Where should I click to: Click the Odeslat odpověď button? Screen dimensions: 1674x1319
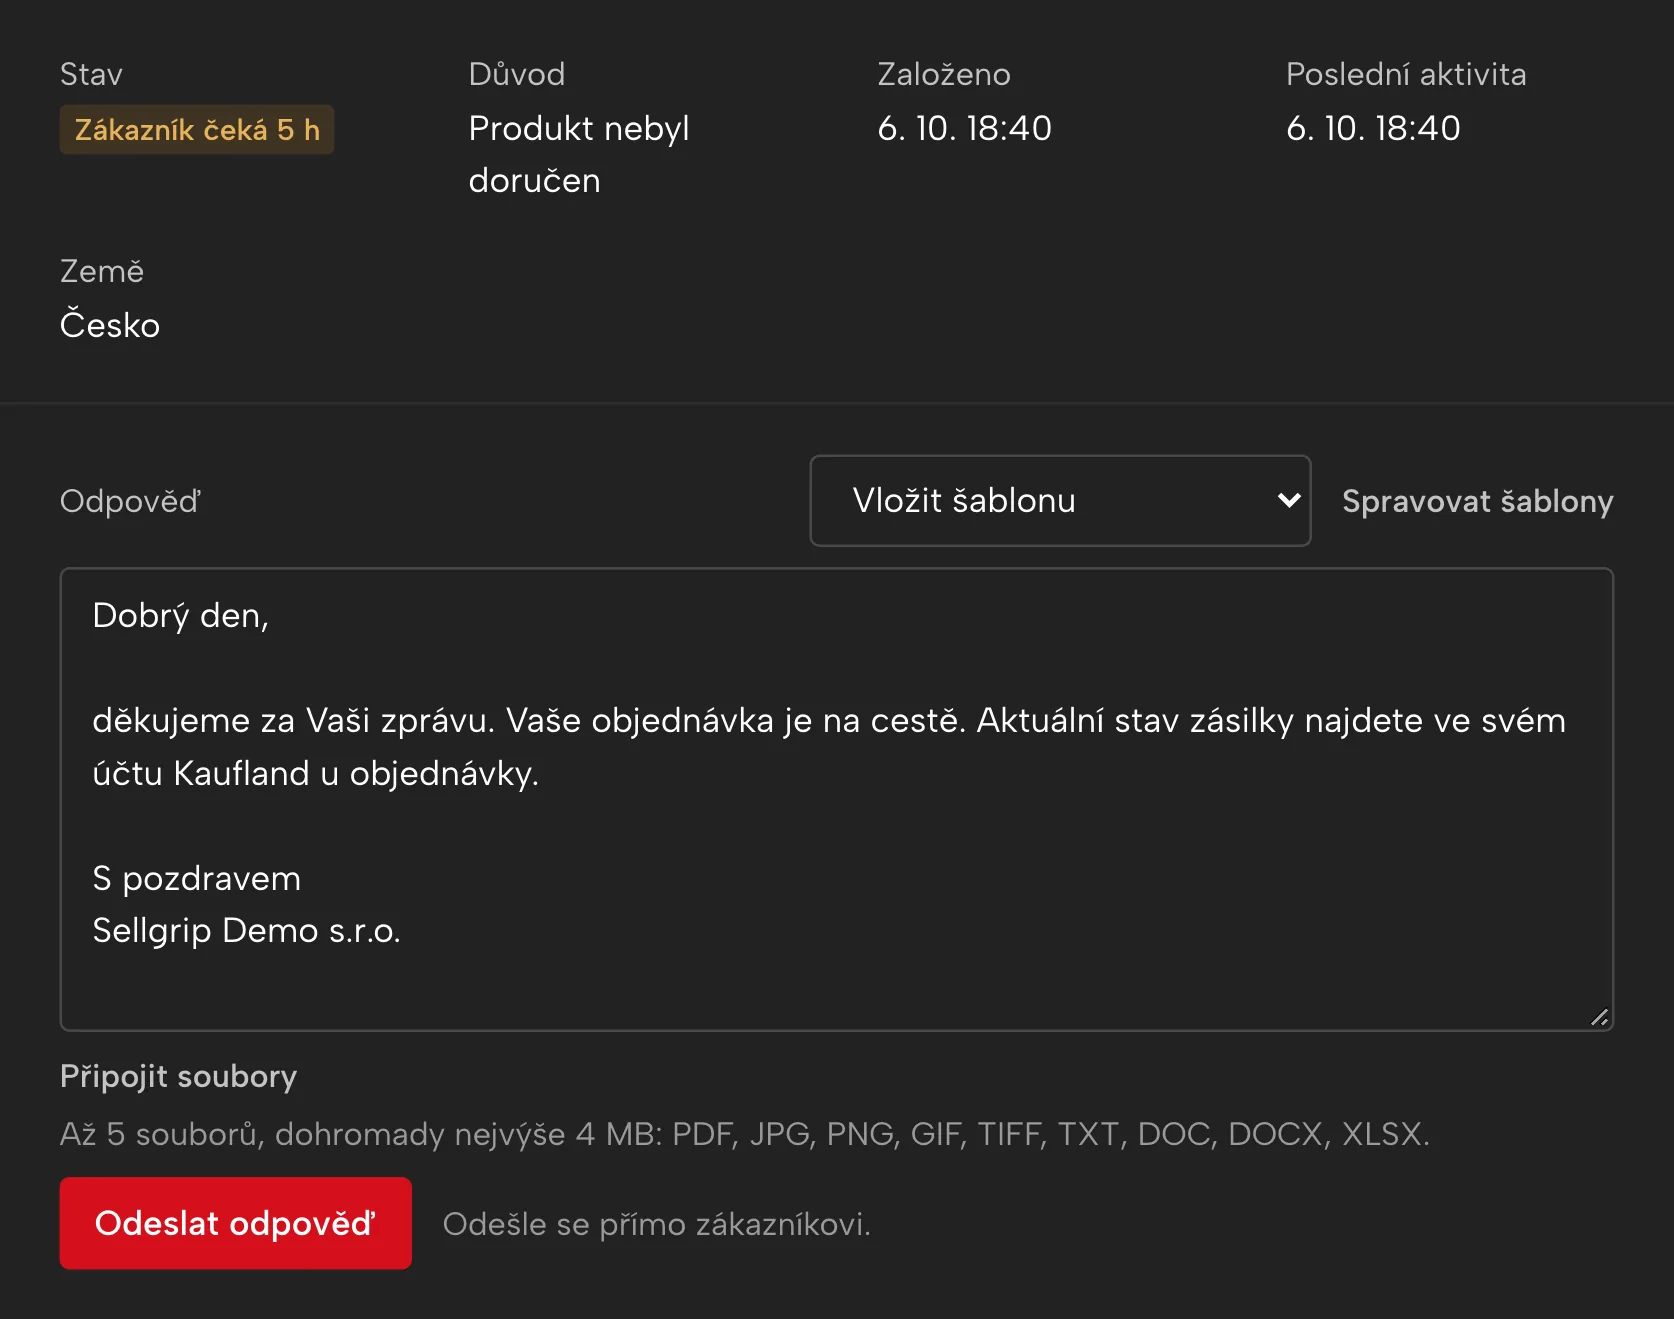click(236, 1223)
